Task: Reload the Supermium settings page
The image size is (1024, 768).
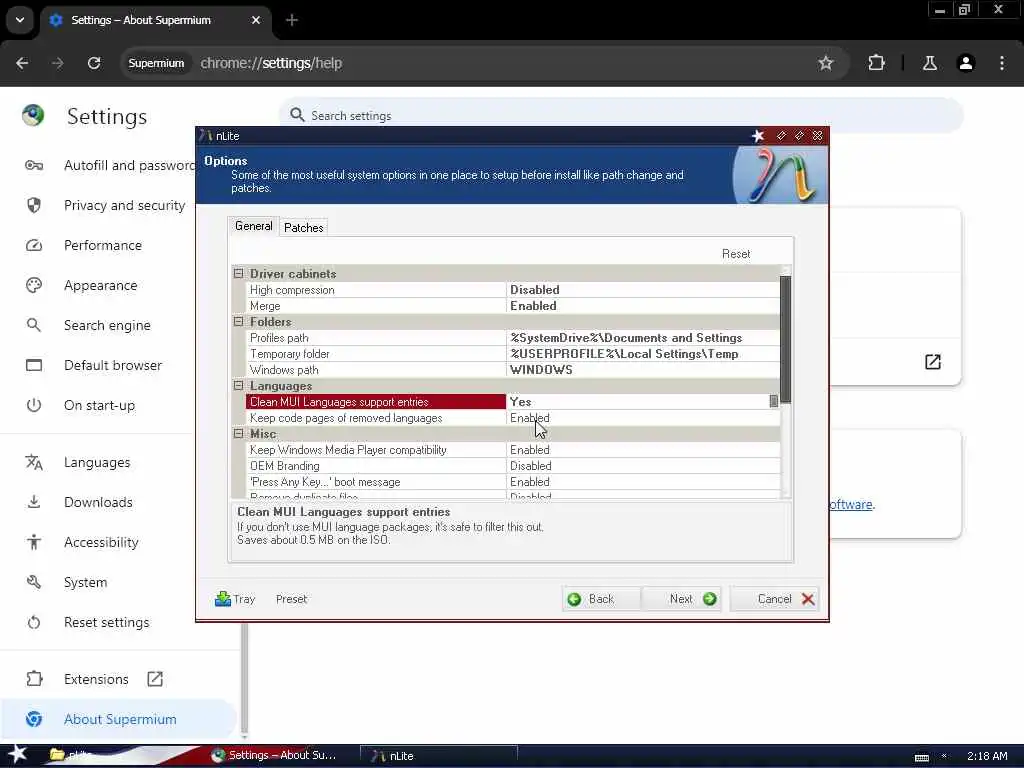Action: pos(94,63)
